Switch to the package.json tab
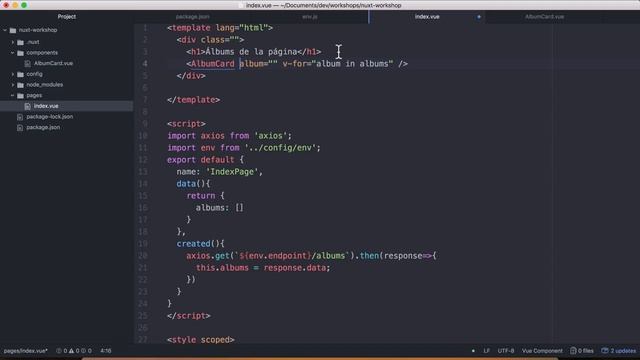640x360 pixels. coord(193,17)
